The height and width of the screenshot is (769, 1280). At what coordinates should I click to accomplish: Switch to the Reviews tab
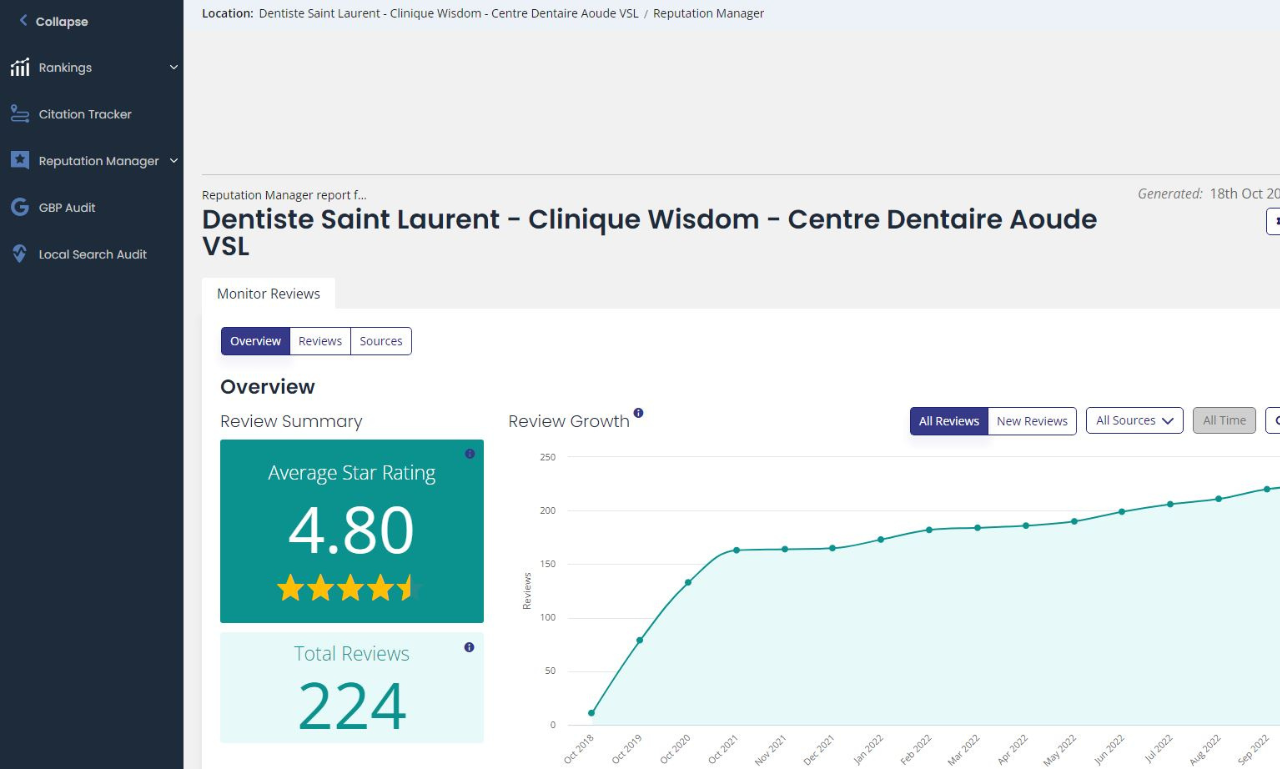(x=320, y=341)
